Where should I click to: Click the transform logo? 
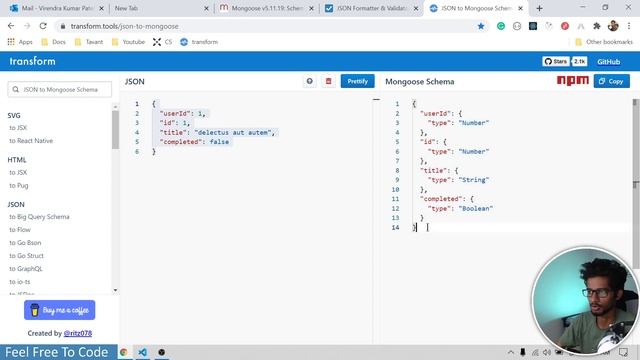tap(32, 61)
